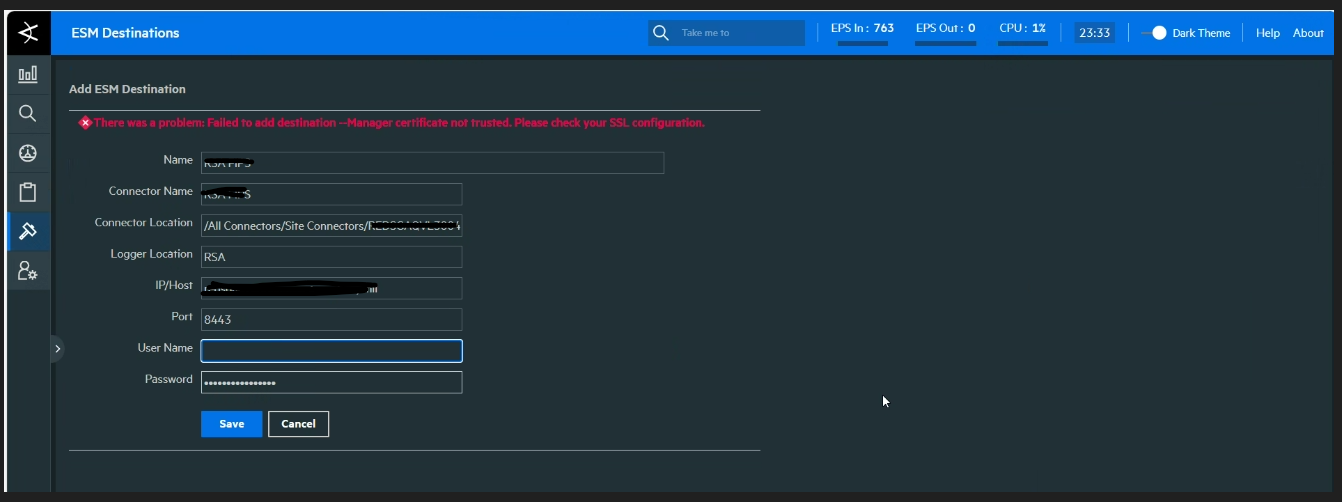The width and height of the screenshot is (1342, 502).
Task: Click into the Name field
Action: point(432,163)
